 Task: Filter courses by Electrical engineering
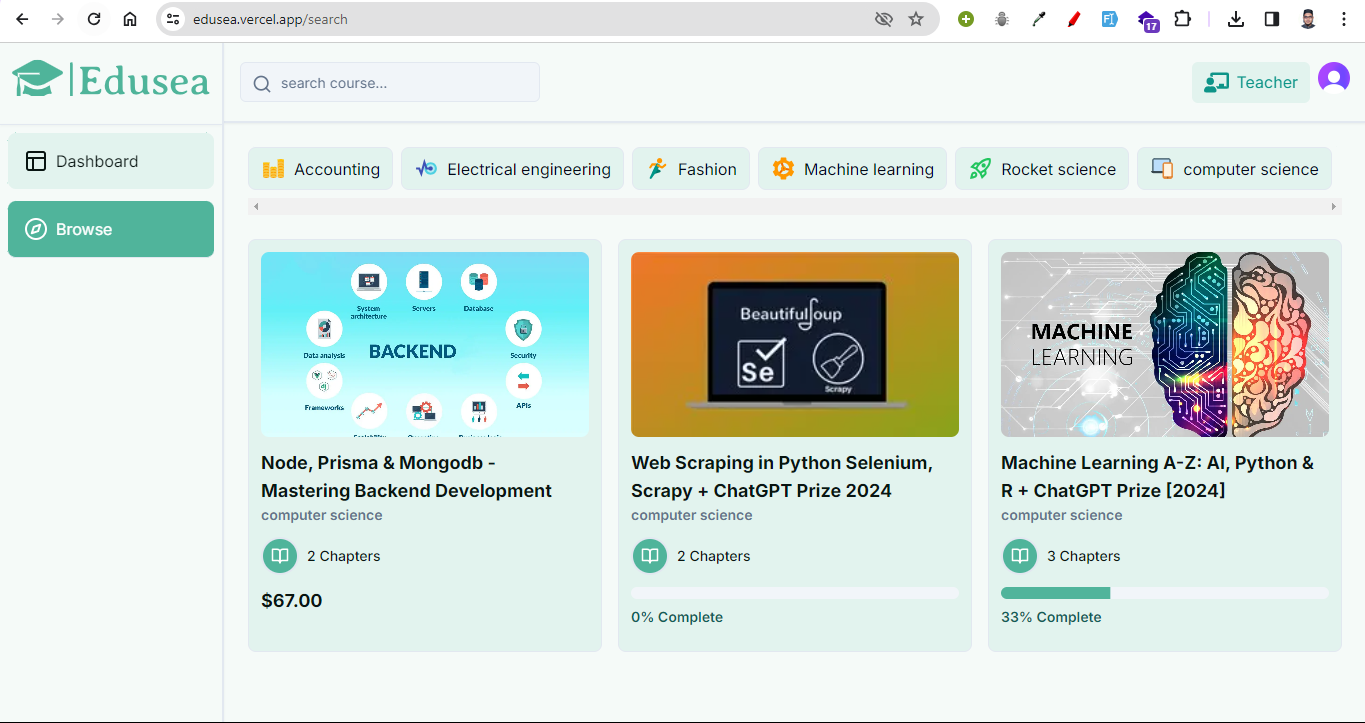pos(513,169)
